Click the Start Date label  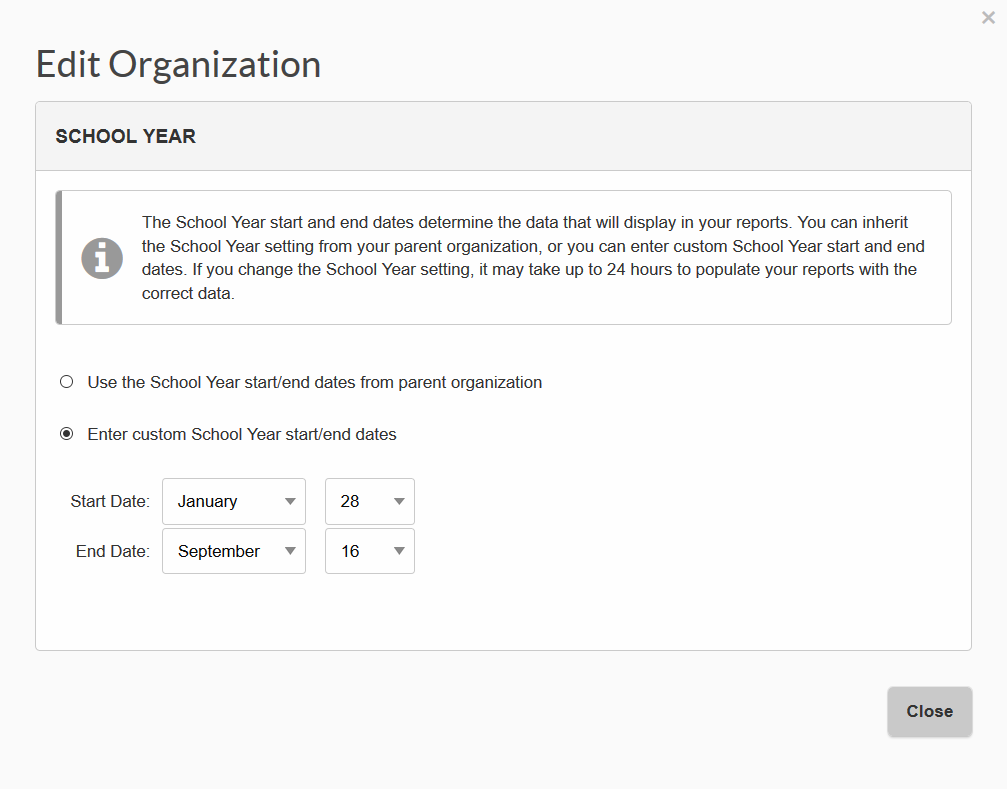[x=109, y=501]
